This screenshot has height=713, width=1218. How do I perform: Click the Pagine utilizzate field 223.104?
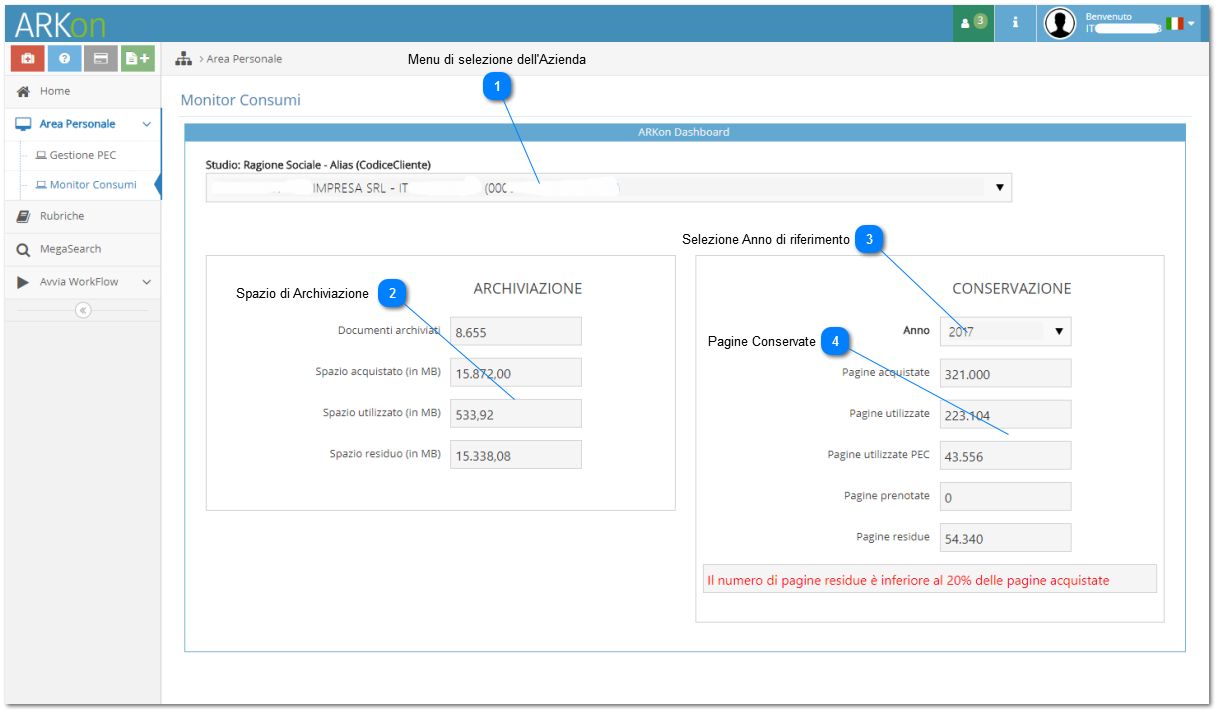pos(1005,414)
